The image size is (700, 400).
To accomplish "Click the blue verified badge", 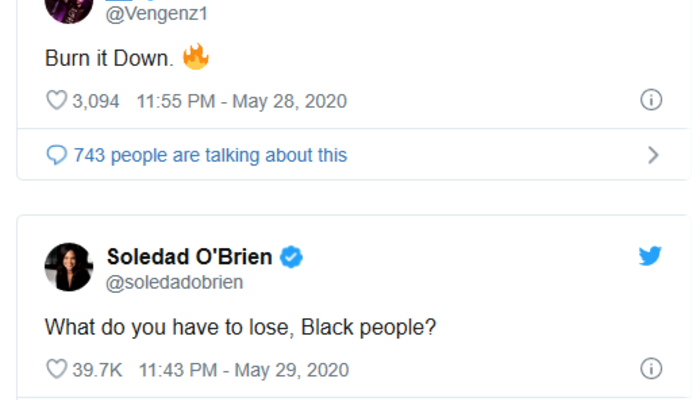I will (x=291, y=258).
